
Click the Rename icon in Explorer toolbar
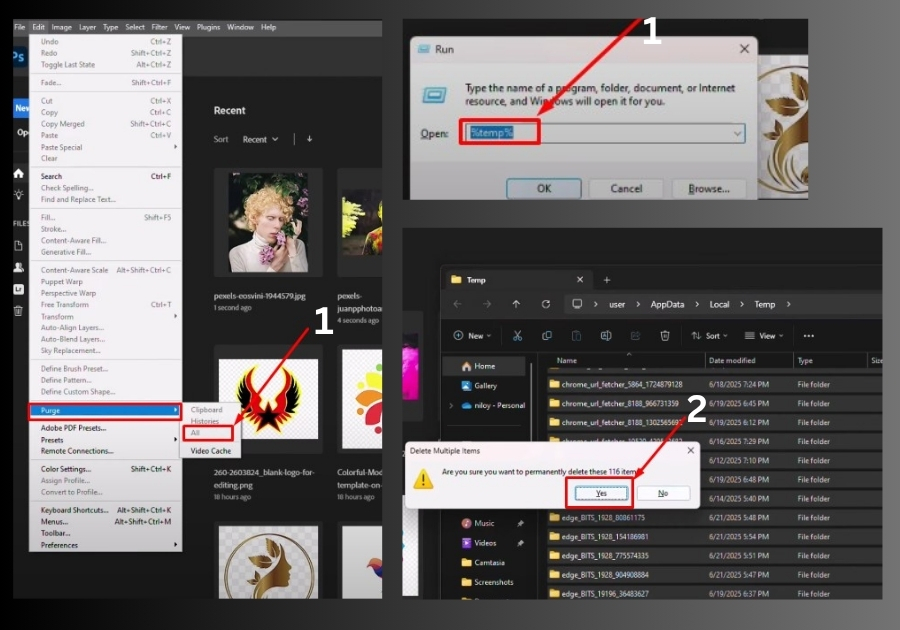[x=606, y=336]
